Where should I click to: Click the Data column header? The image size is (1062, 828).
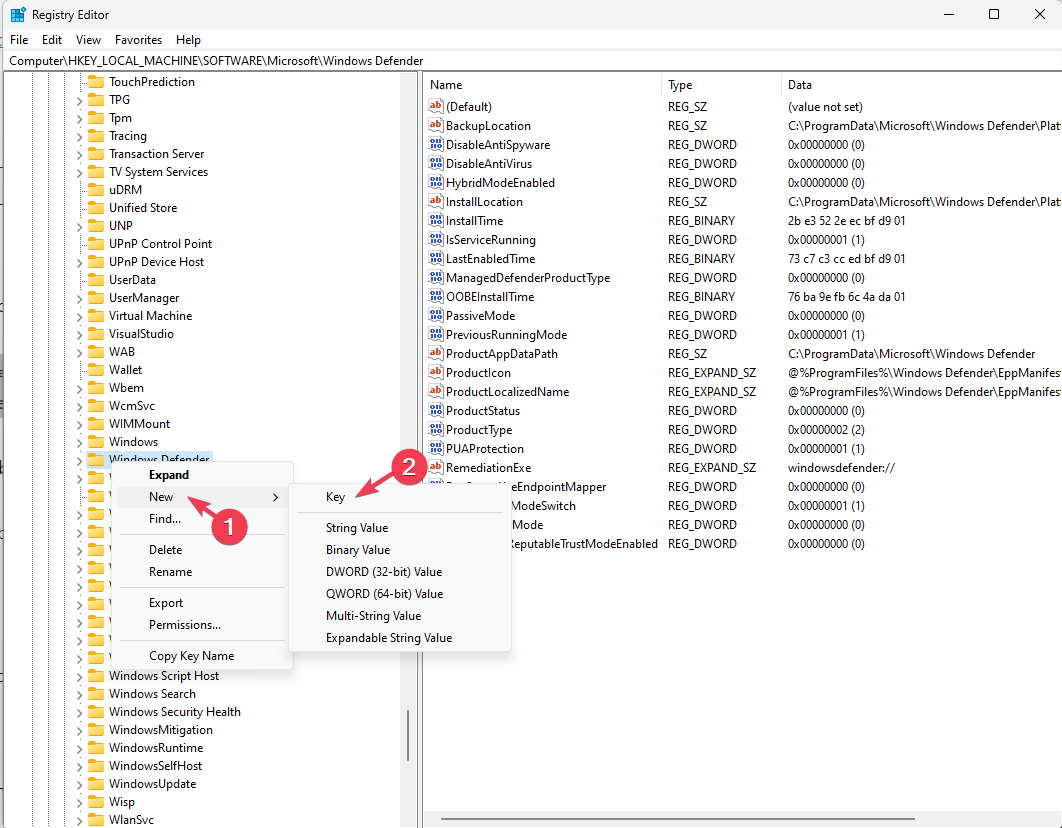click(x=922, y=85)
